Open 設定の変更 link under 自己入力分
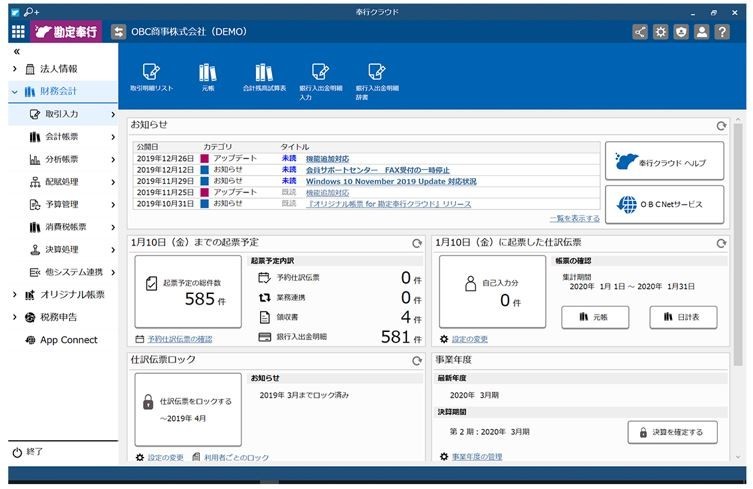Viewport: 753px width, 489px height. coord(469,339)
